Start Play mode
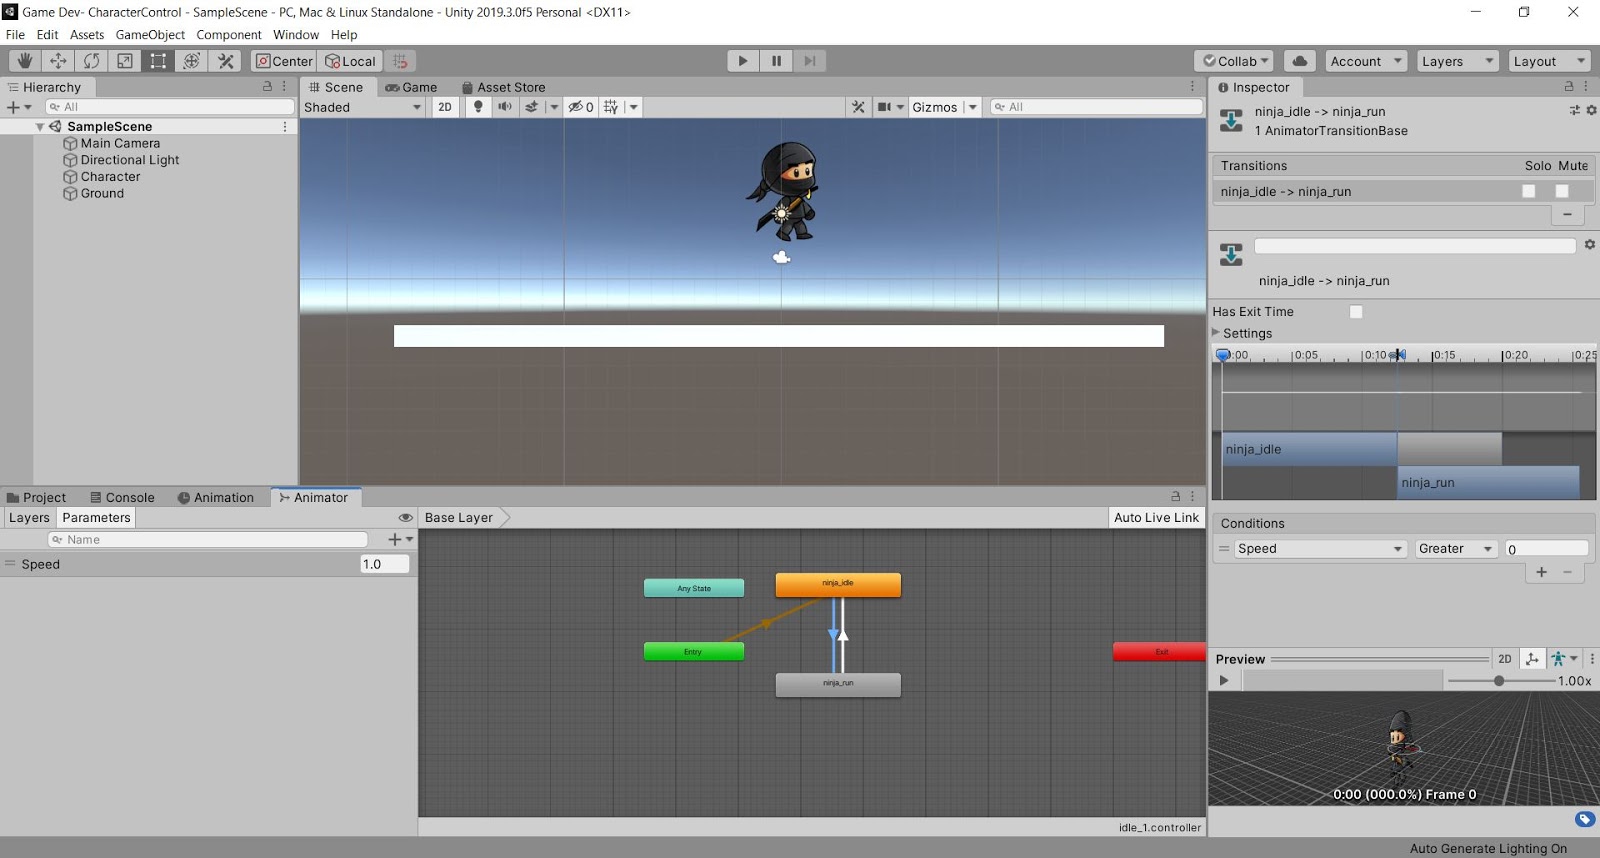The image size is (1600, 858). point(742,61)
